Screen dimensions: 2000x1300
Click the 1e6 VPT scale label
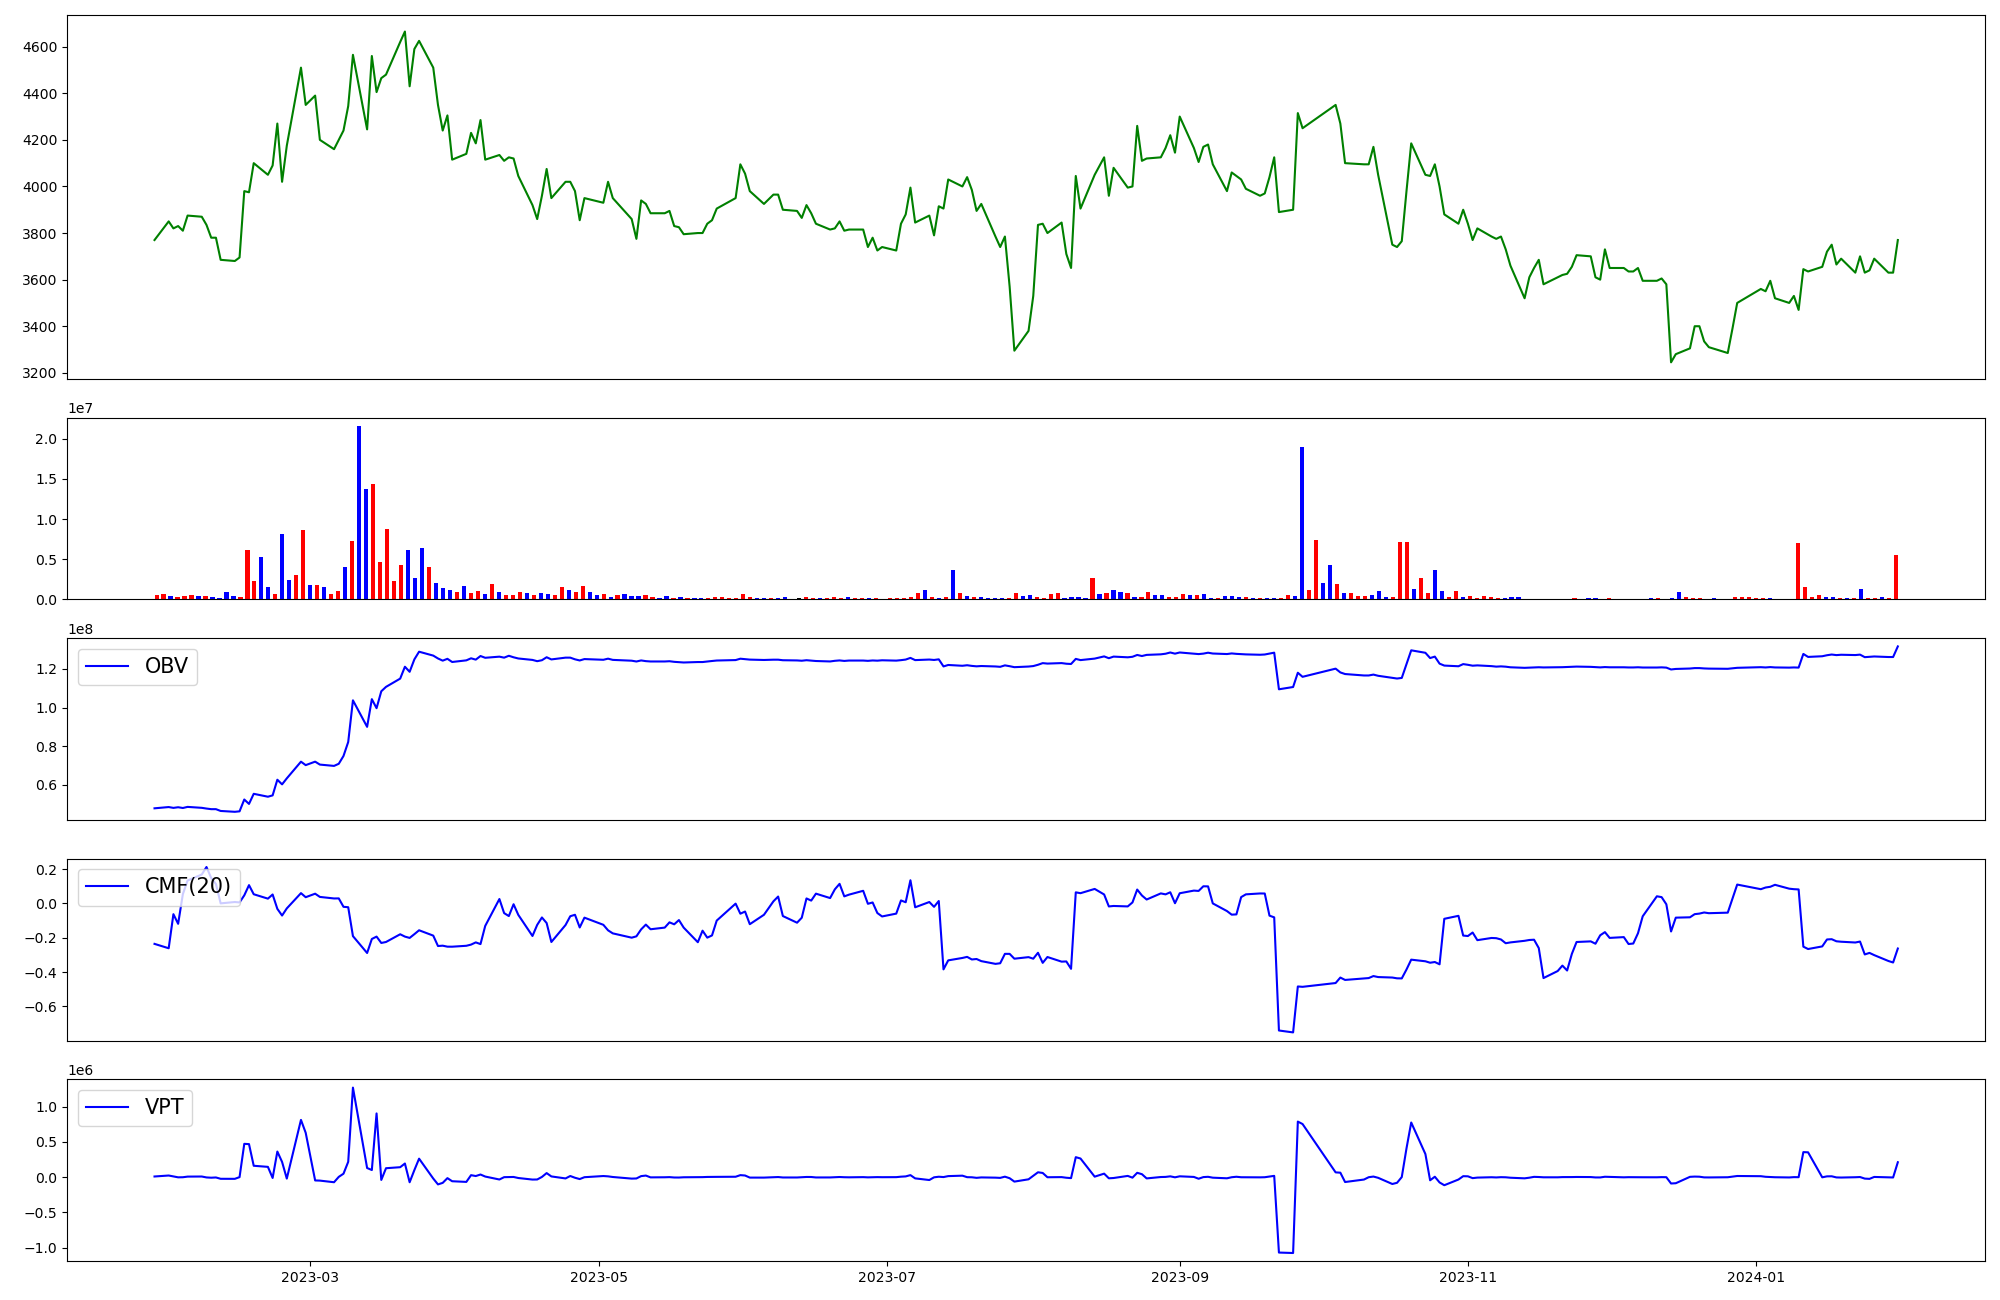click(81, 1070)
